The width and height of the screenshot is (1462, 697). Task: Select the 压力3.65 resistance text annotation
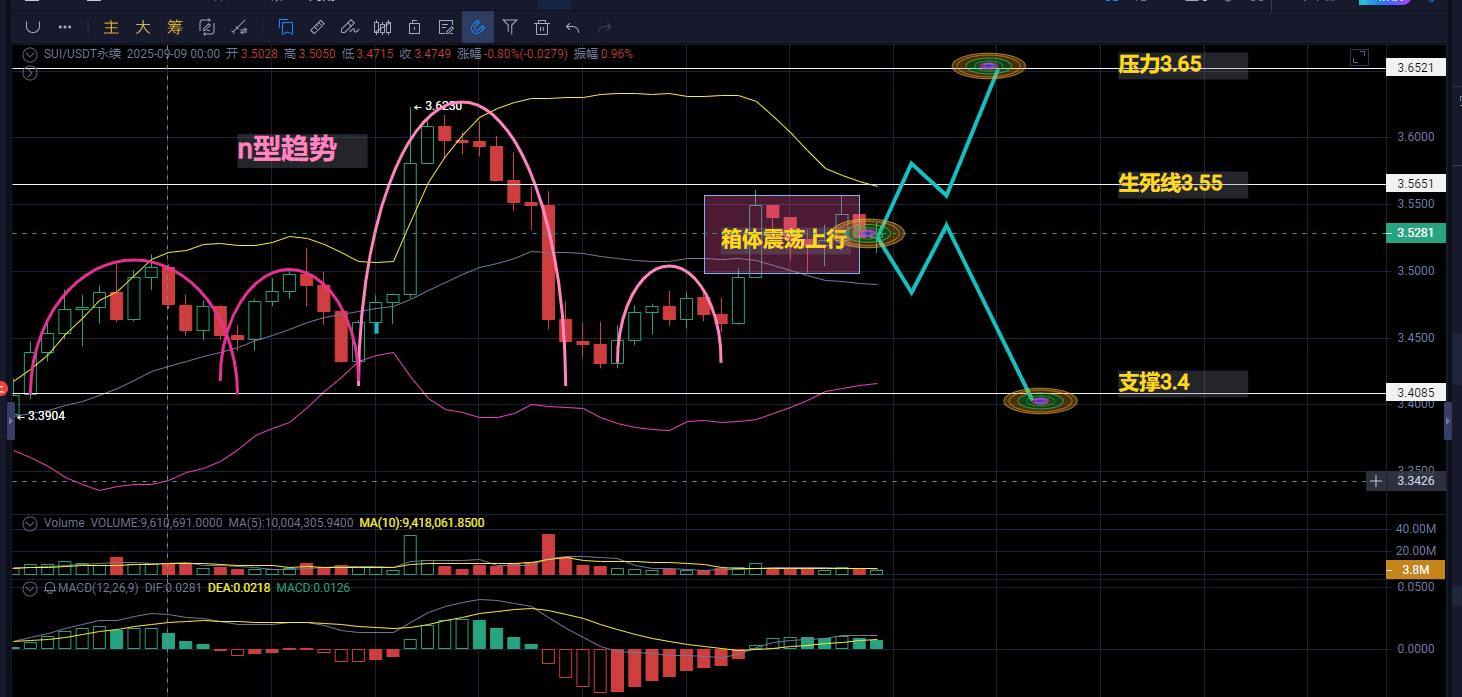[1160, 65]
